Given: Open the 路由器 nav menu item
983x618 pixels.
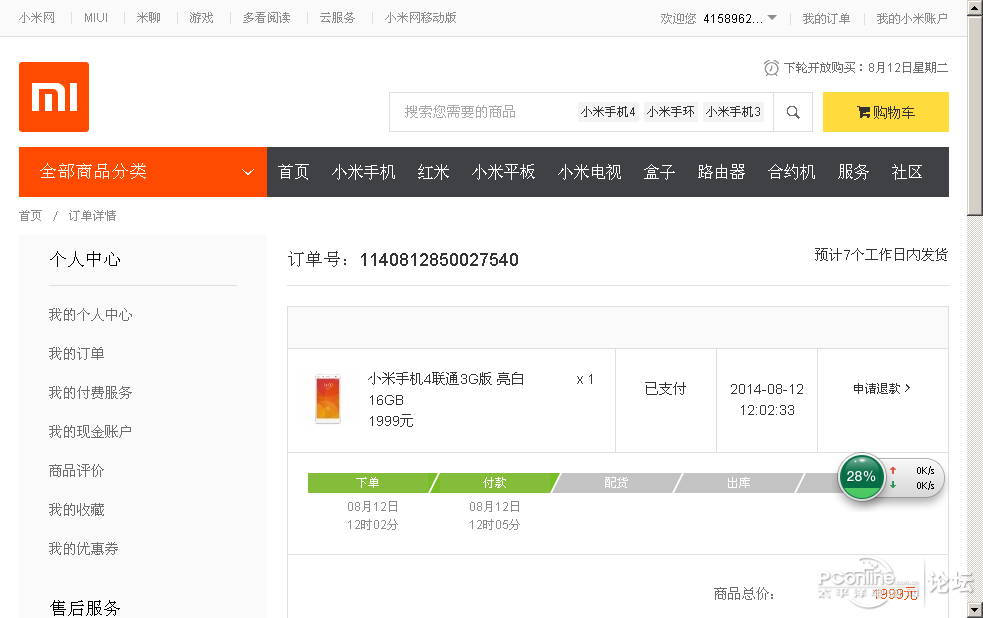Looking at the screenshot, I should click(722, 172).
